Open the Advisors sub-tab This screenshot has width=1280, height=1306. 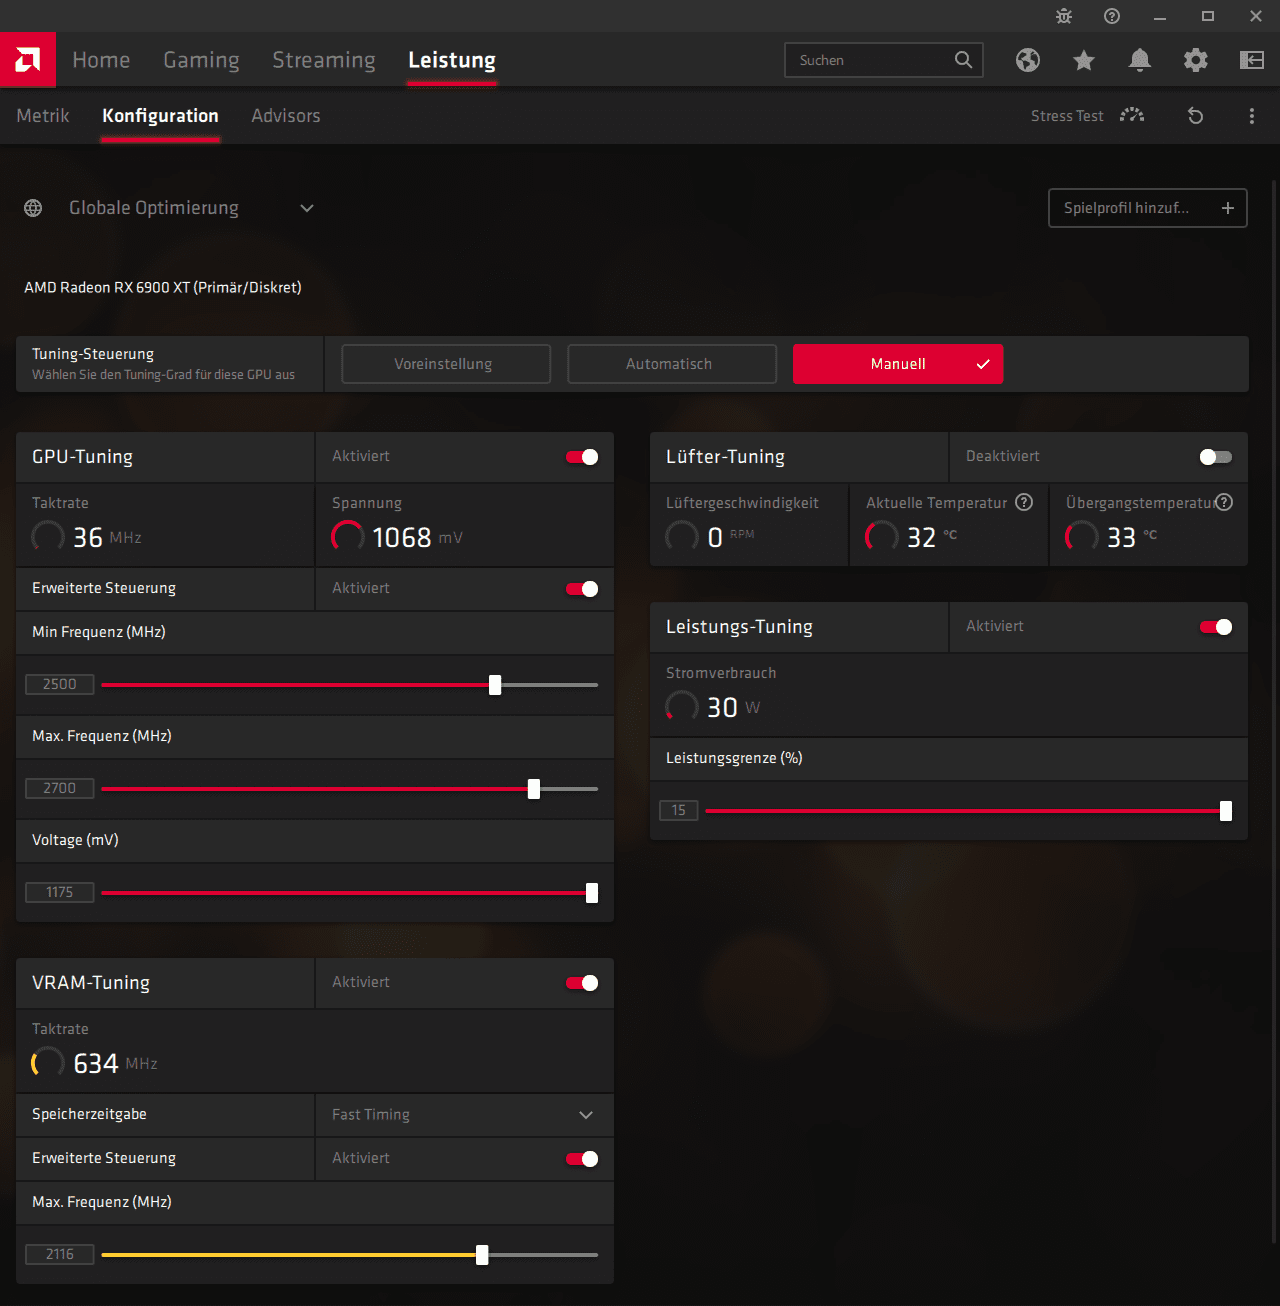coord(286,116)
